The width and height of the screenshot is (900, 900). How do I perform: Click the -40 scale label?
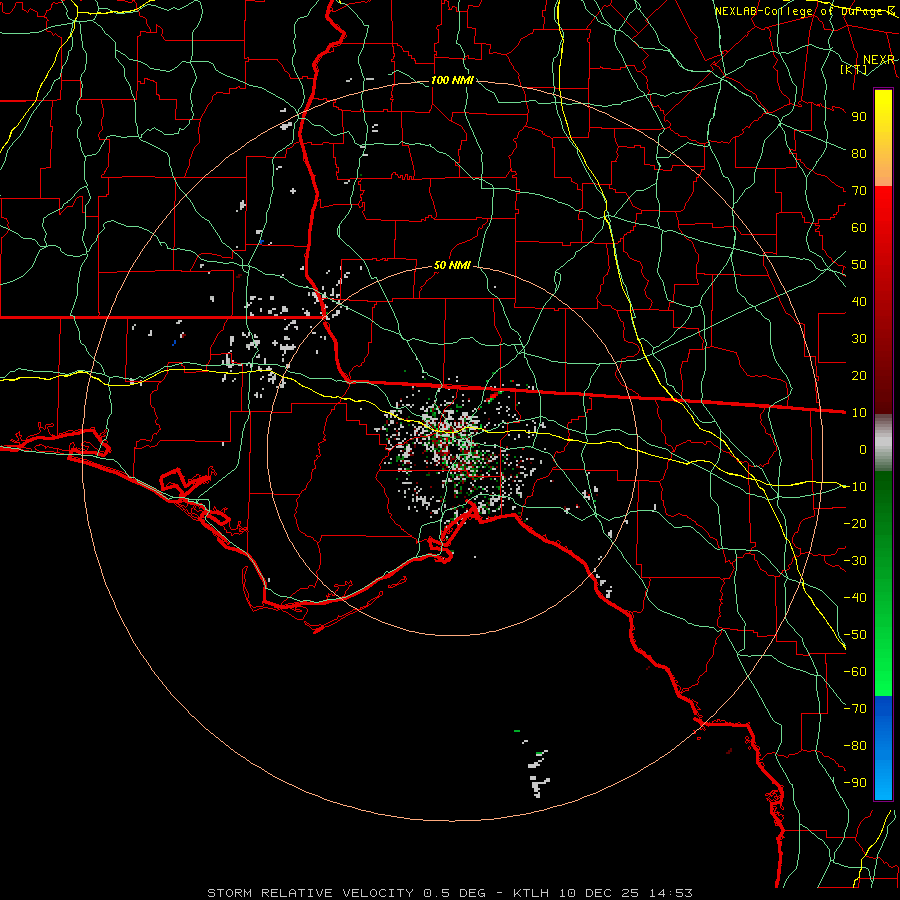[855, 598]
